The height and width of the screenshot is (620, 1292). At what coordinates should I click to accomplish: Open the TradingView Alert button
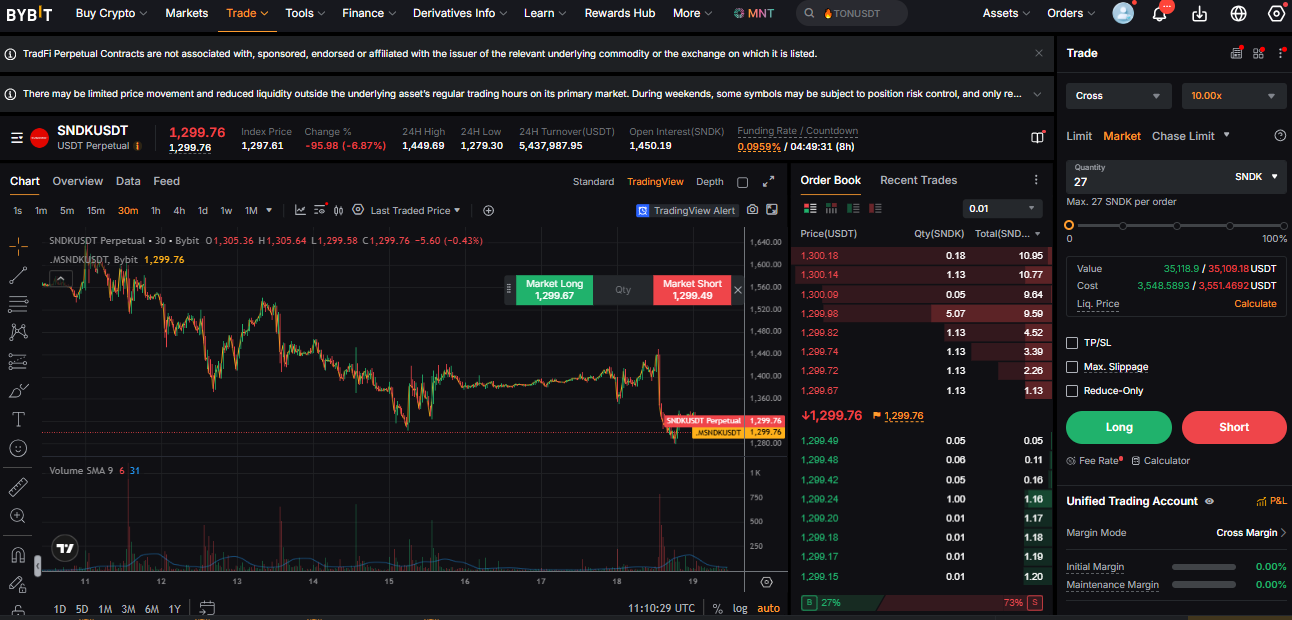687,210
